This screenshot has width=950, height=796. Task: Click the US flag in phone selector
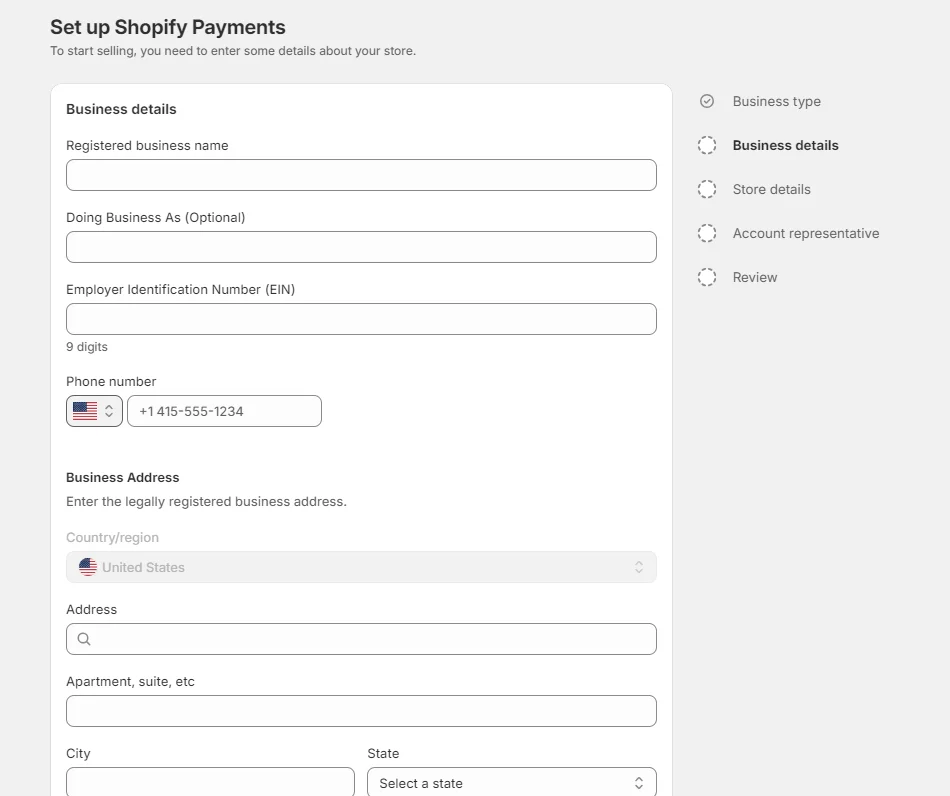pos(85,411)
